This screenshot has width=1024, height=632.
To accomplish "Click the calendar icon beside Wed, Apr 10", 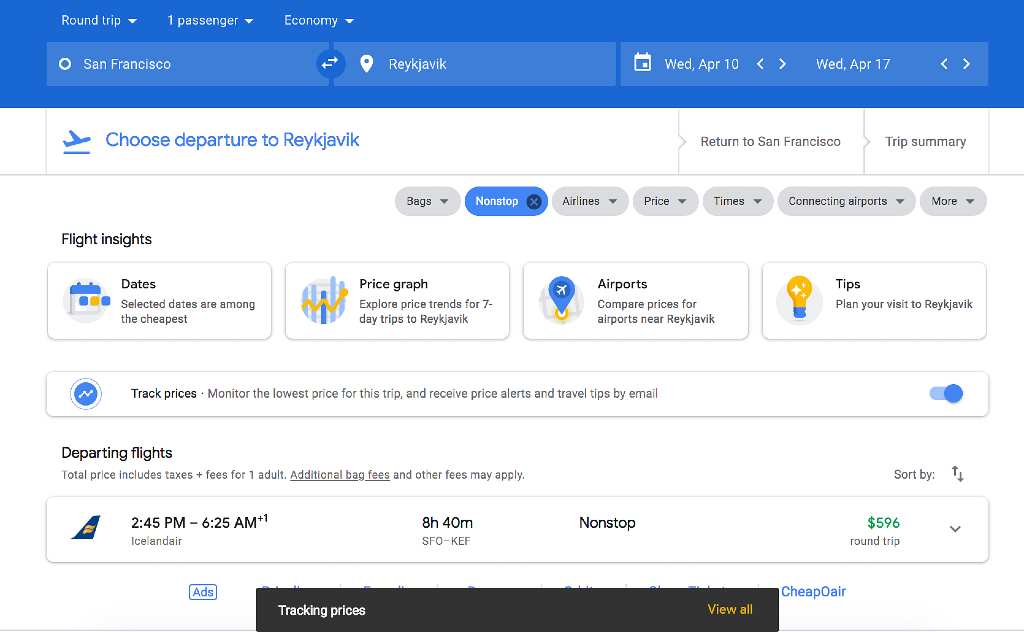I will click(x=643, y=63).
